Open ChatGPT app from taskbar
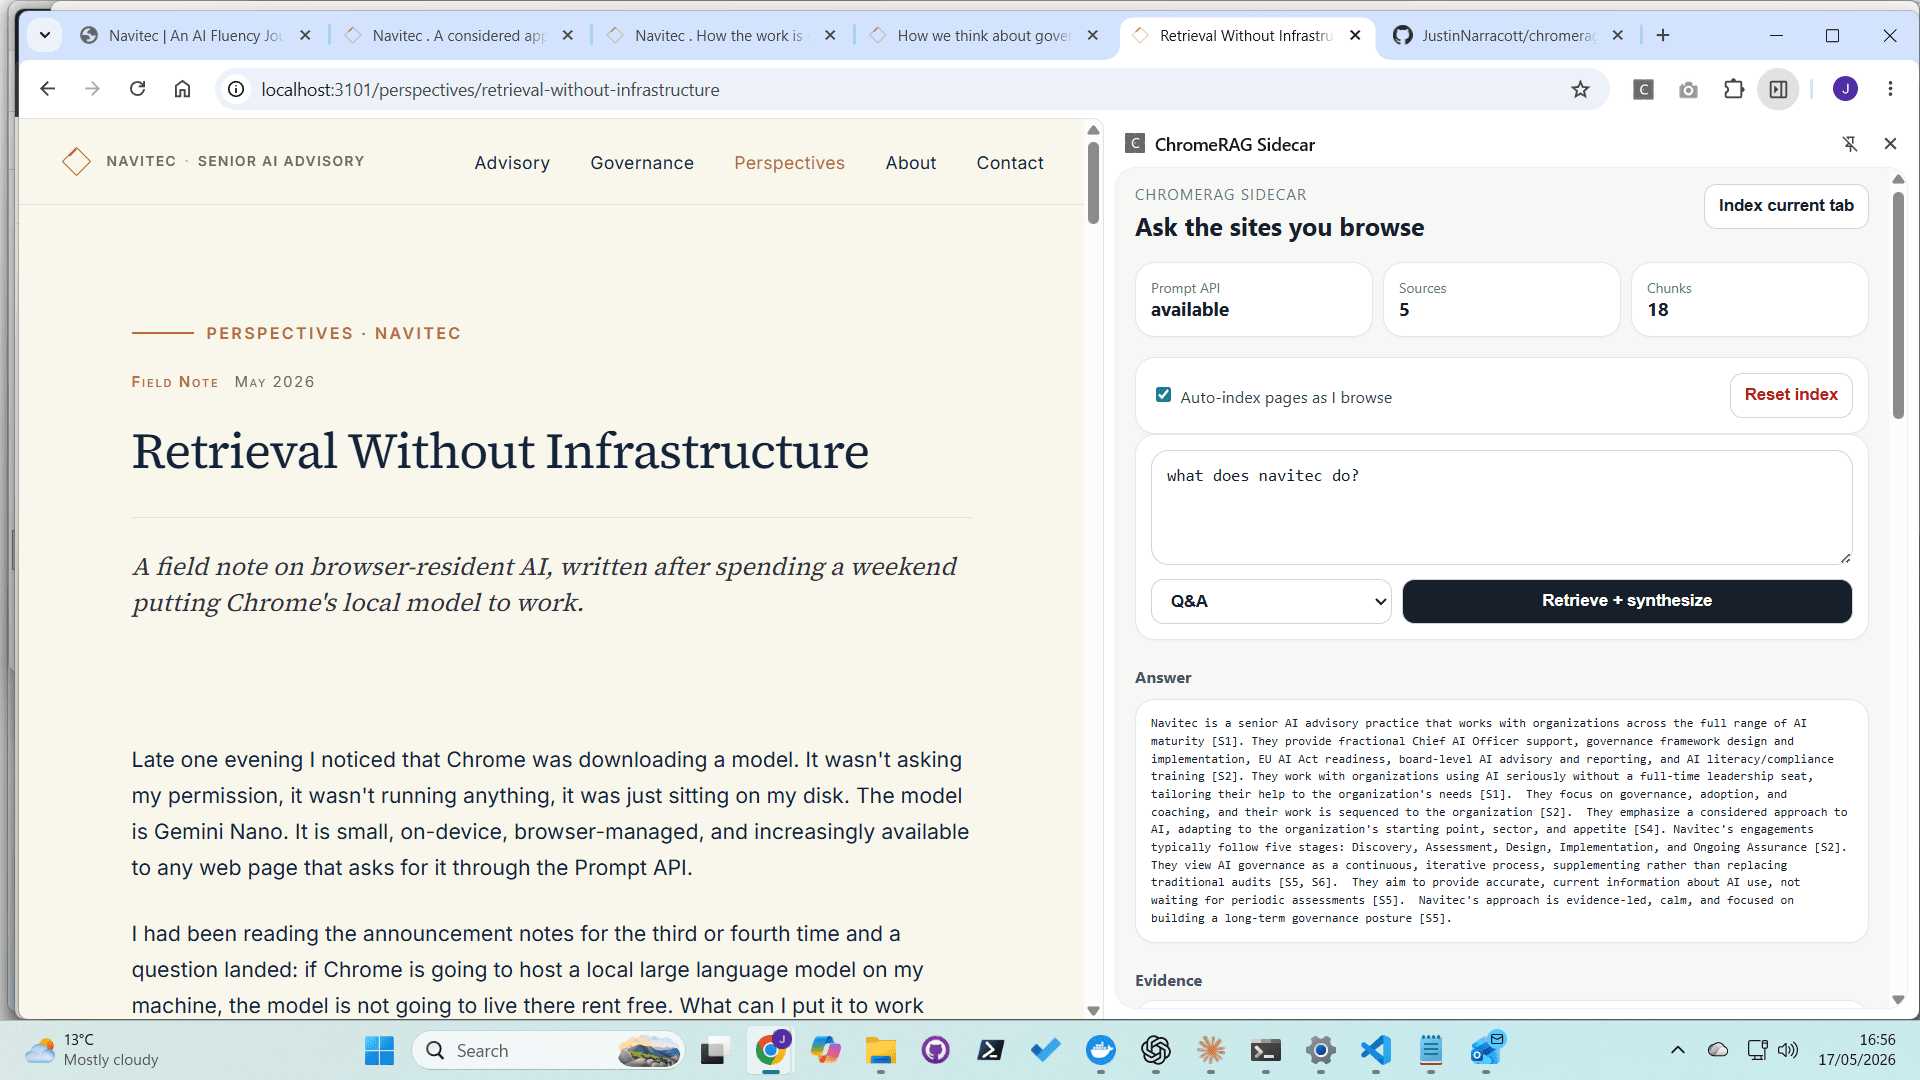Screen dimensions: 1920x1080 pyautogui.click(x=1156, y=1050)
